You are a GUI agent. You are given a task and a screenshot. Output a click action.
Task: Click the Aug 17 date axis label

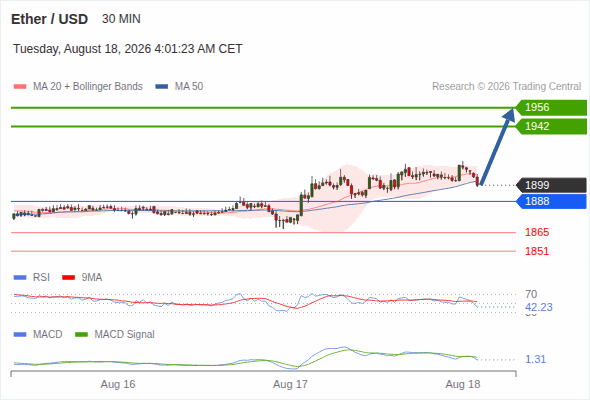[290, 385]
